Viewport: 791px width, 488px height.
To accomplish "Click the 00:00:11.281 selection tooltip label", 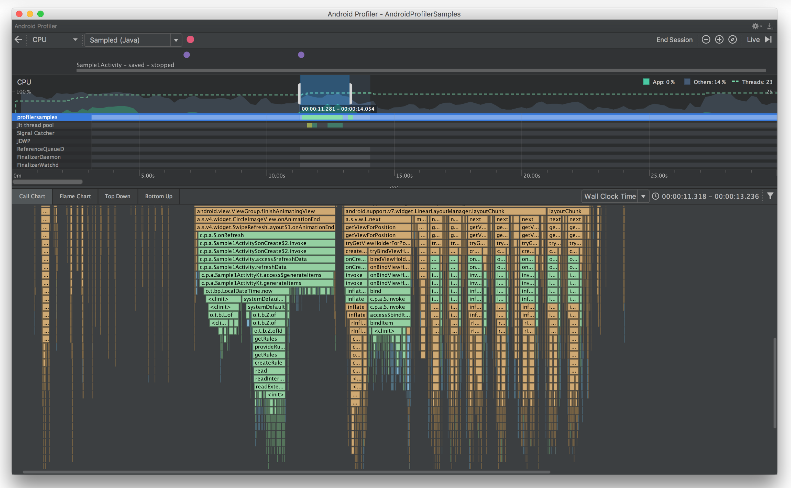I will pyautogui.click(x=337, y=109).
